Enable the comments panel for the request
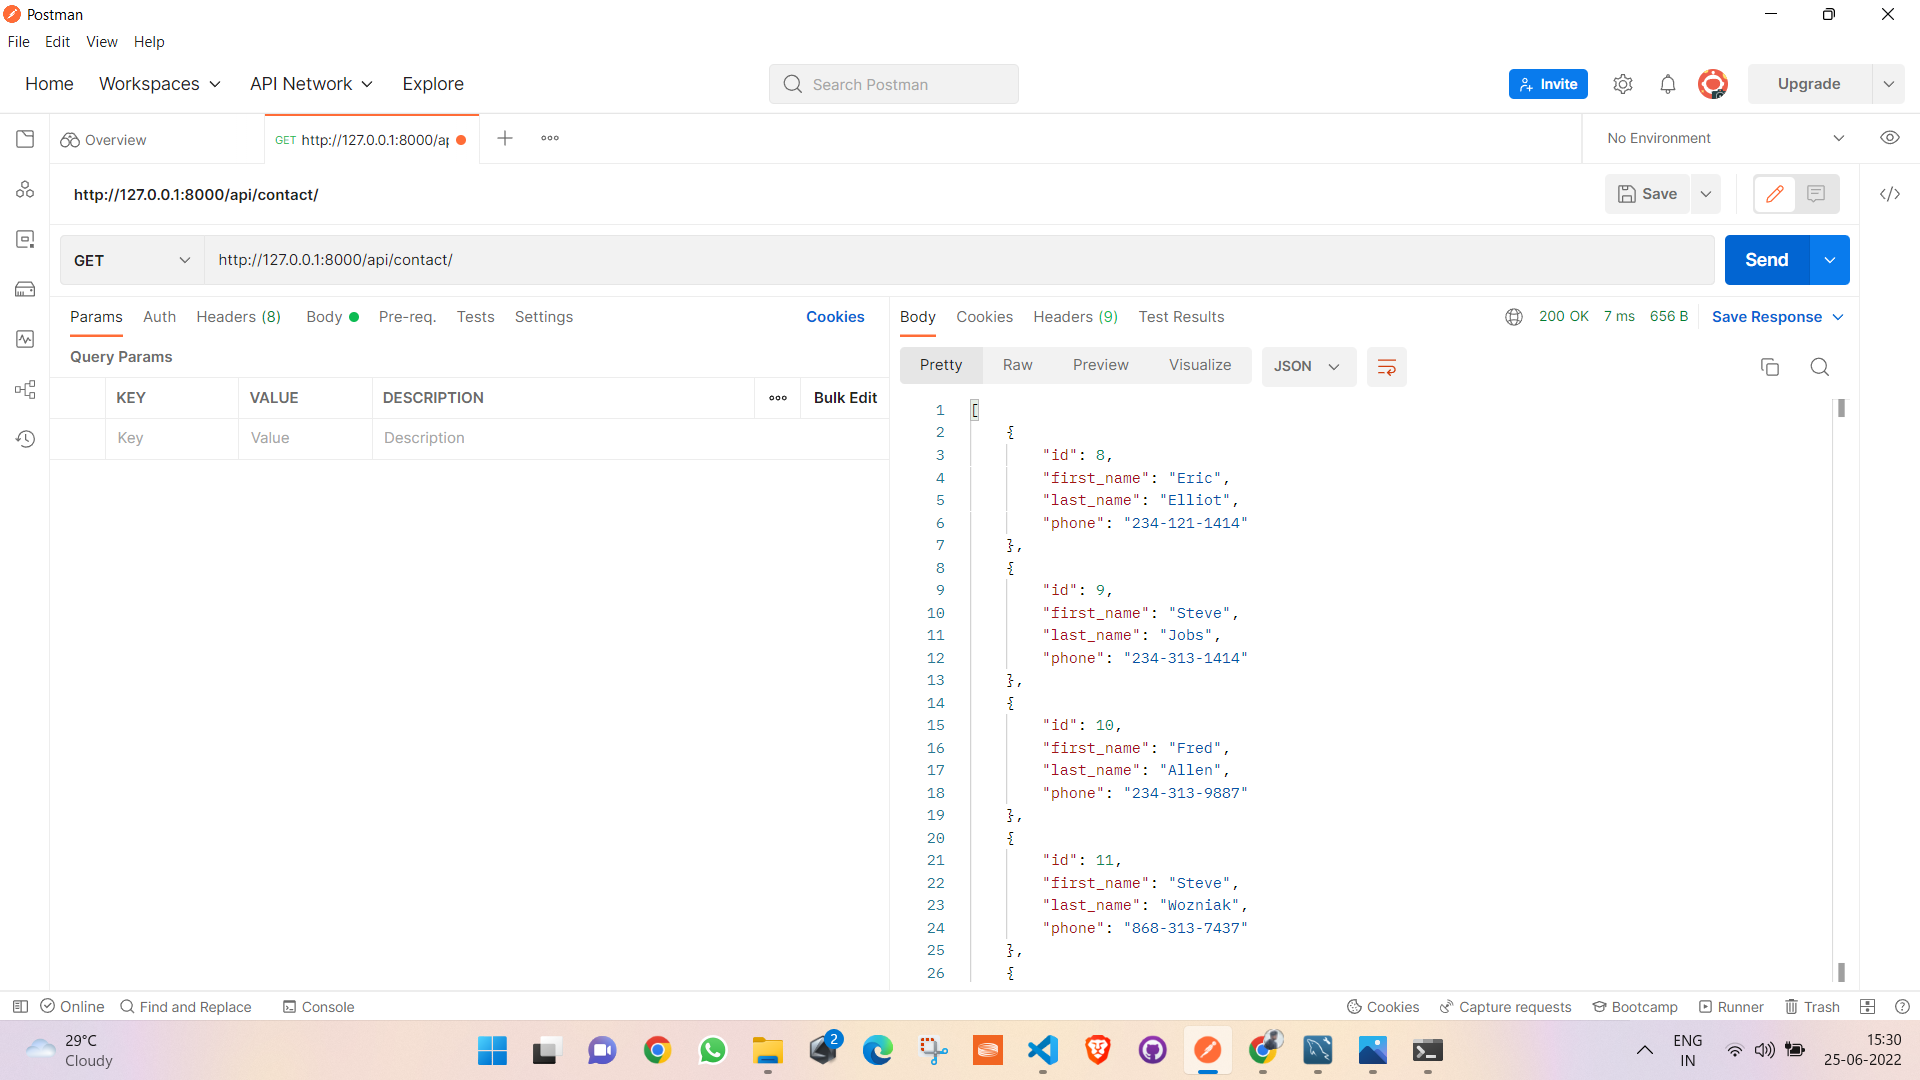Viewport: 1920px width, 1080px height. click(x=1817, y=193)
